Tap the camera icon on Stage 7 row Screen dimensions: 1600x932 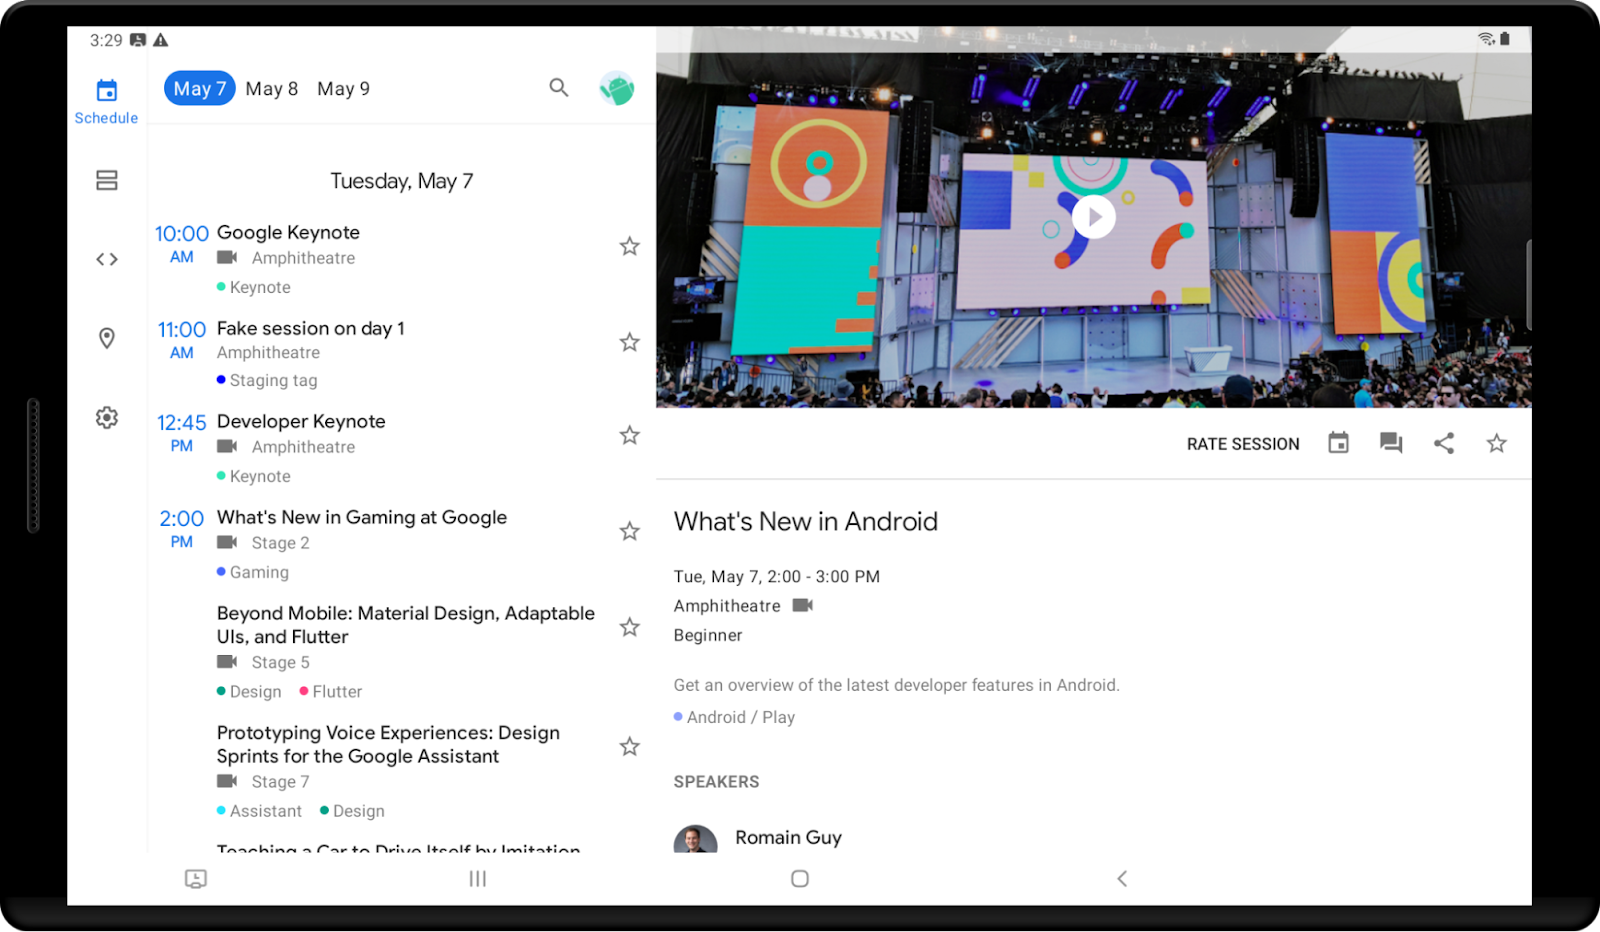pyautogui.click(x=227, y=781)
